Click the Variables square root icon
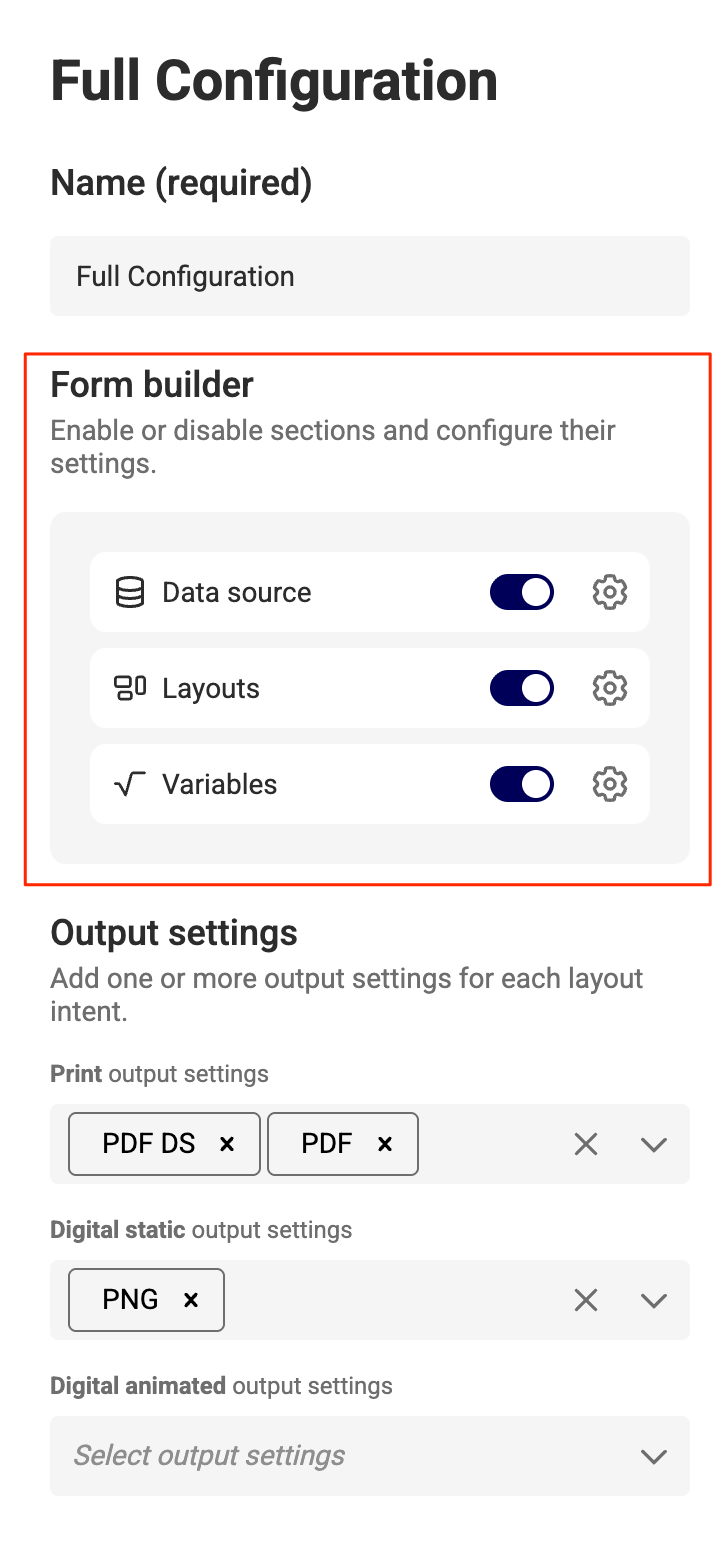This screenshot has height=1548, width=728. tap(130, 785)
